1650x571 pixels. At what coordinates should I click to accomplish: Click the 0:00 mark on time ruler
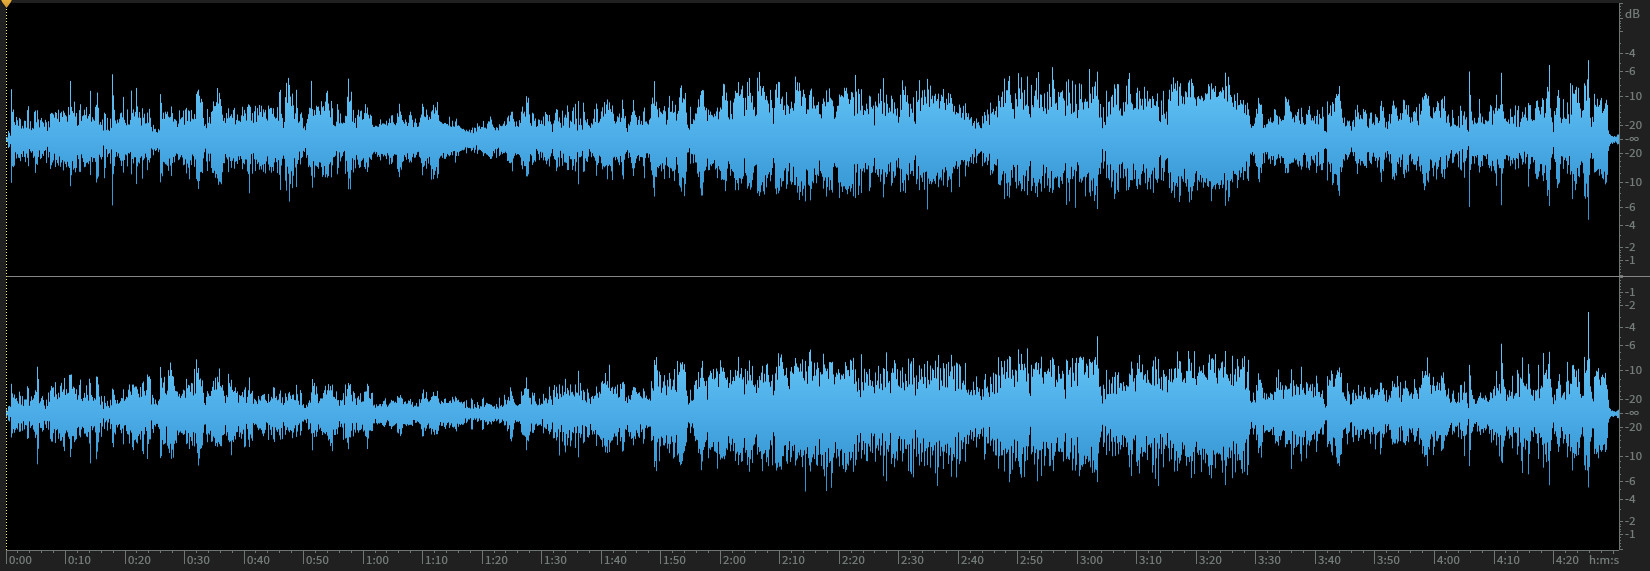(x=20, y=560)
